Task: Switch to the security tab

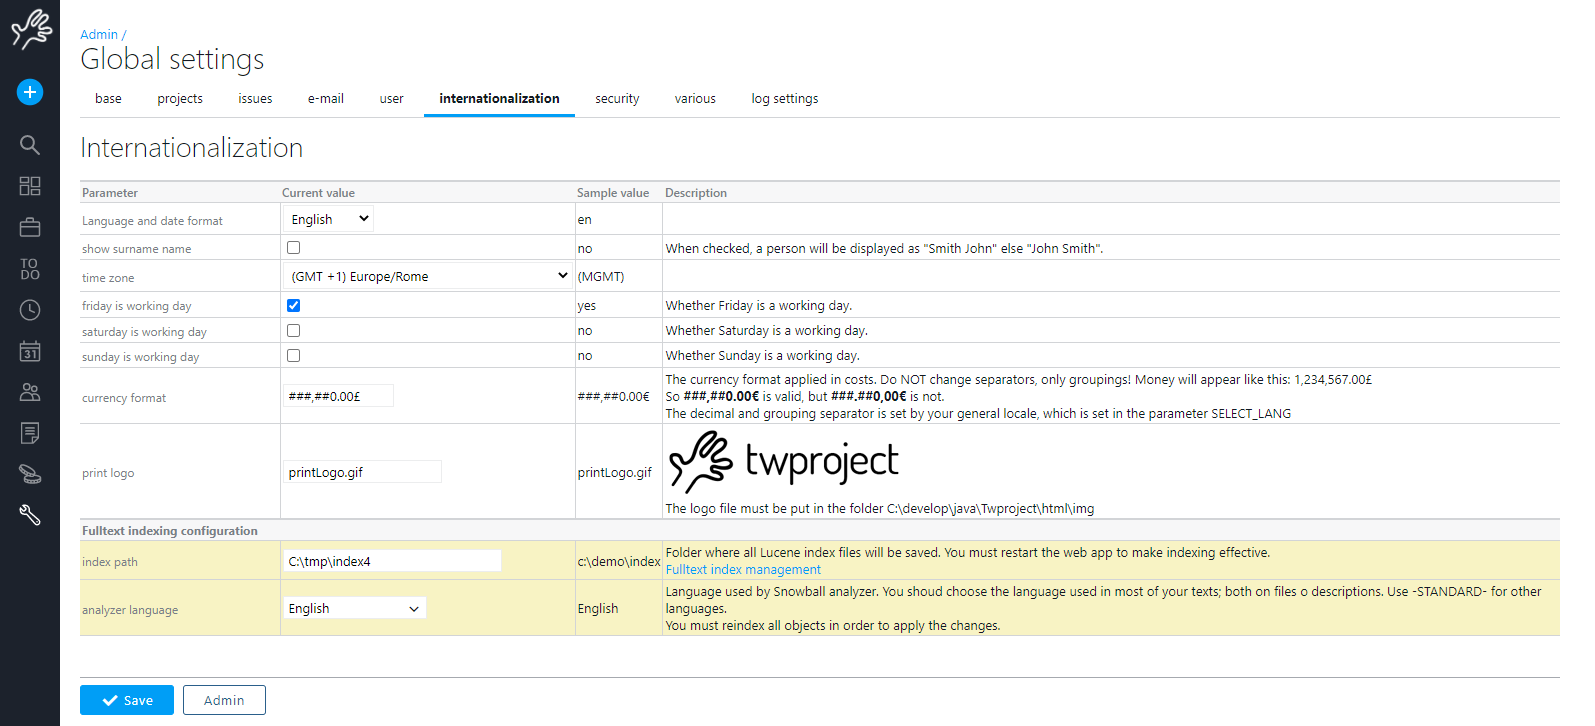Action: pos(617,98)
